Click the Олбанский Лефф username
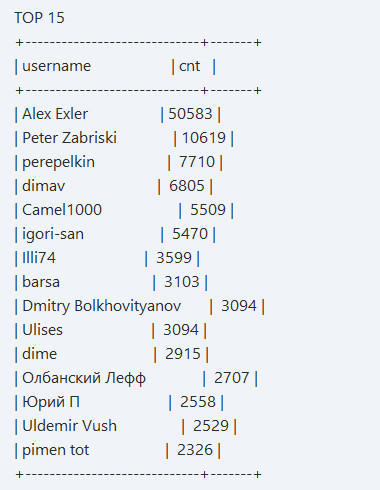 (x=84, y=378)
